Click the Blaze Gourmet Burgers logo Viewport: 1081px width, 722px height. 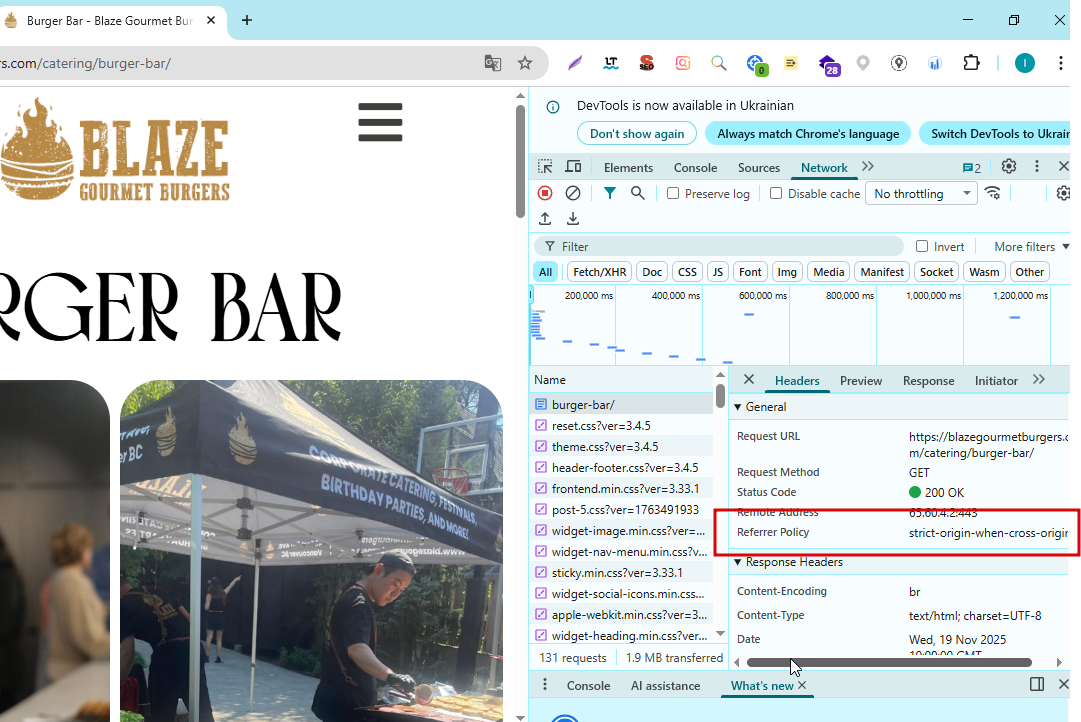[x=114, y=150]
